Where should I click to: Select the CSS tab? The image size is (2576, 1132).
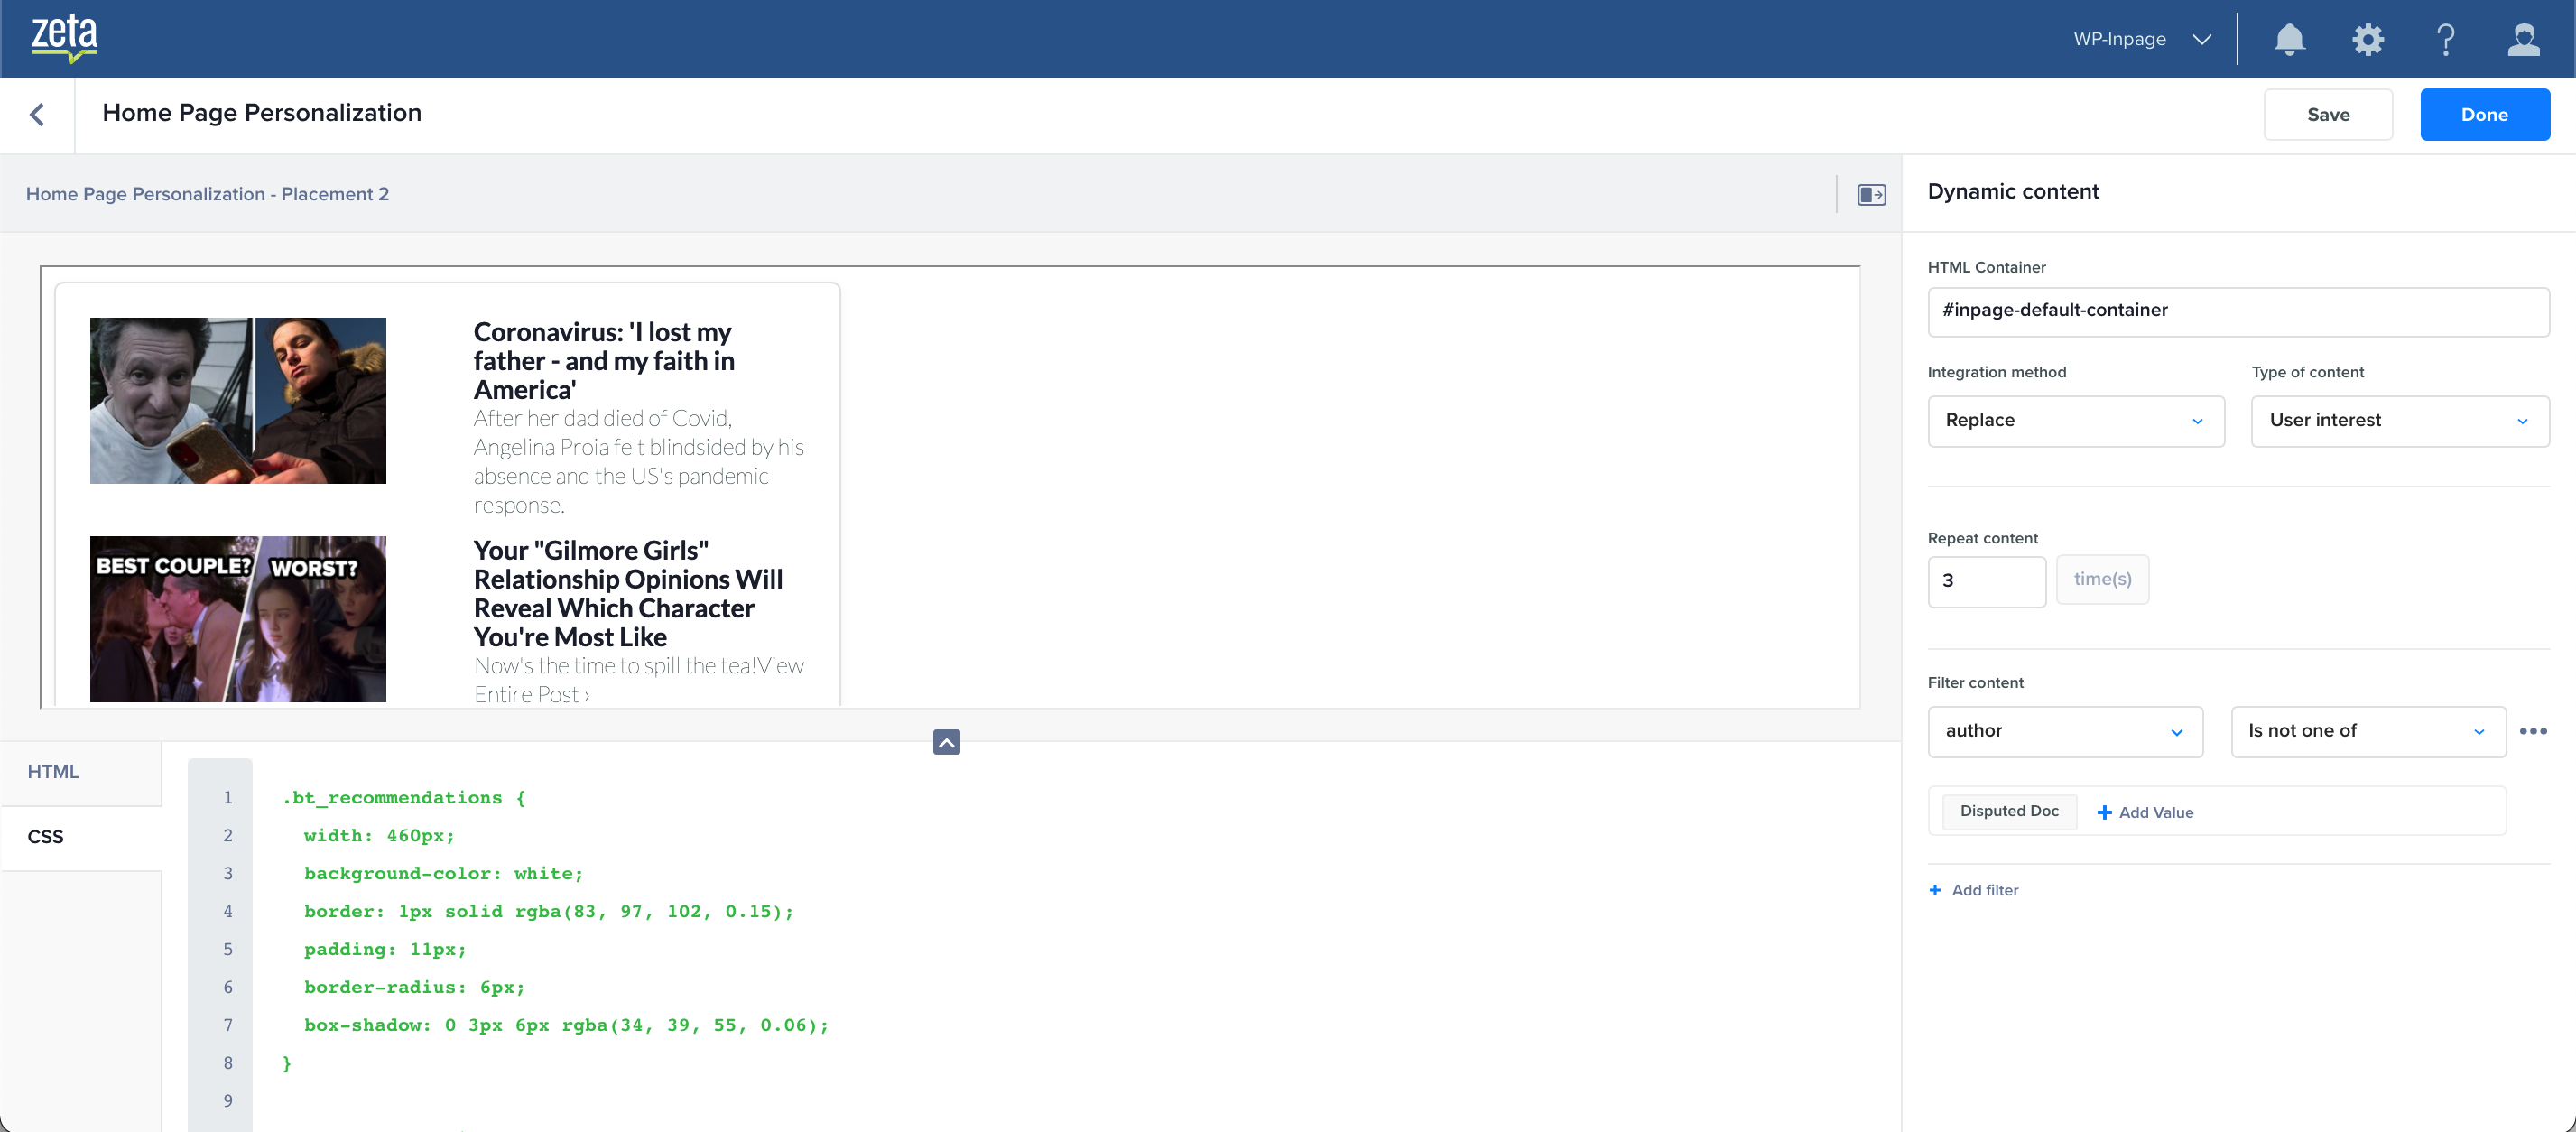(x=46, y=836)
